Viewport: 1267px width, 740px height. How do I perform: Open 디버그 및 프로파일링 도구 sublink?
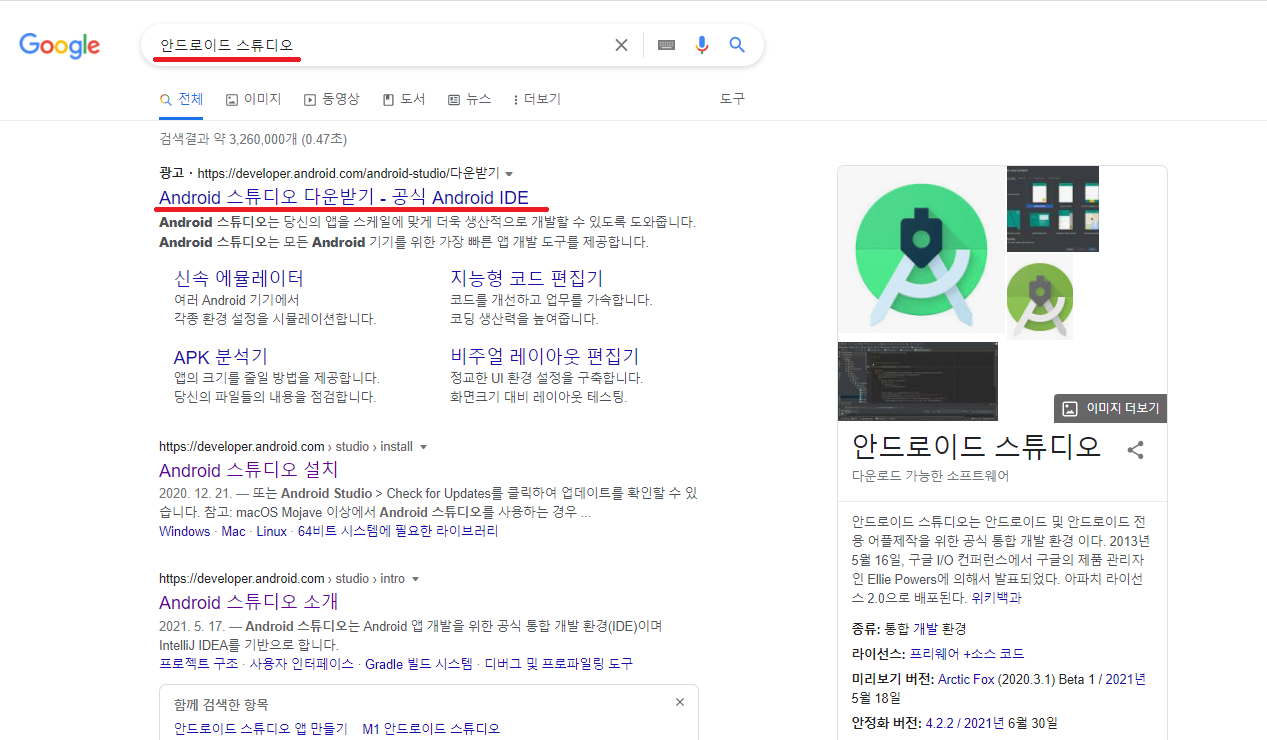tap(559, 664)
